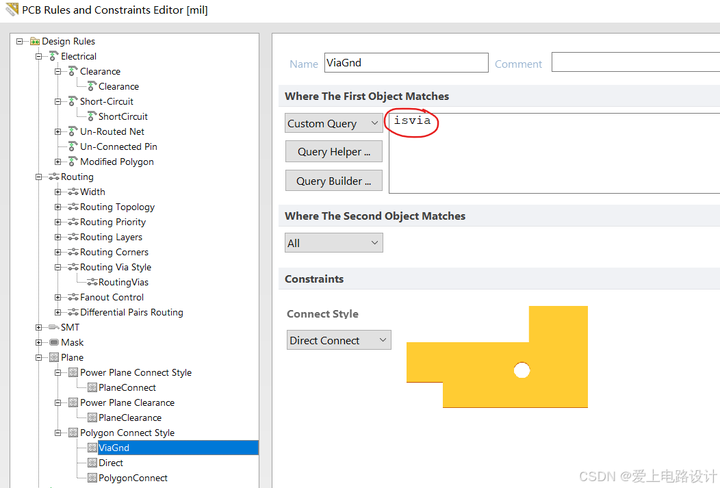Screen dimensions: 720x488
Task: Click the Design Rules root folder icon
Action: 35,41
